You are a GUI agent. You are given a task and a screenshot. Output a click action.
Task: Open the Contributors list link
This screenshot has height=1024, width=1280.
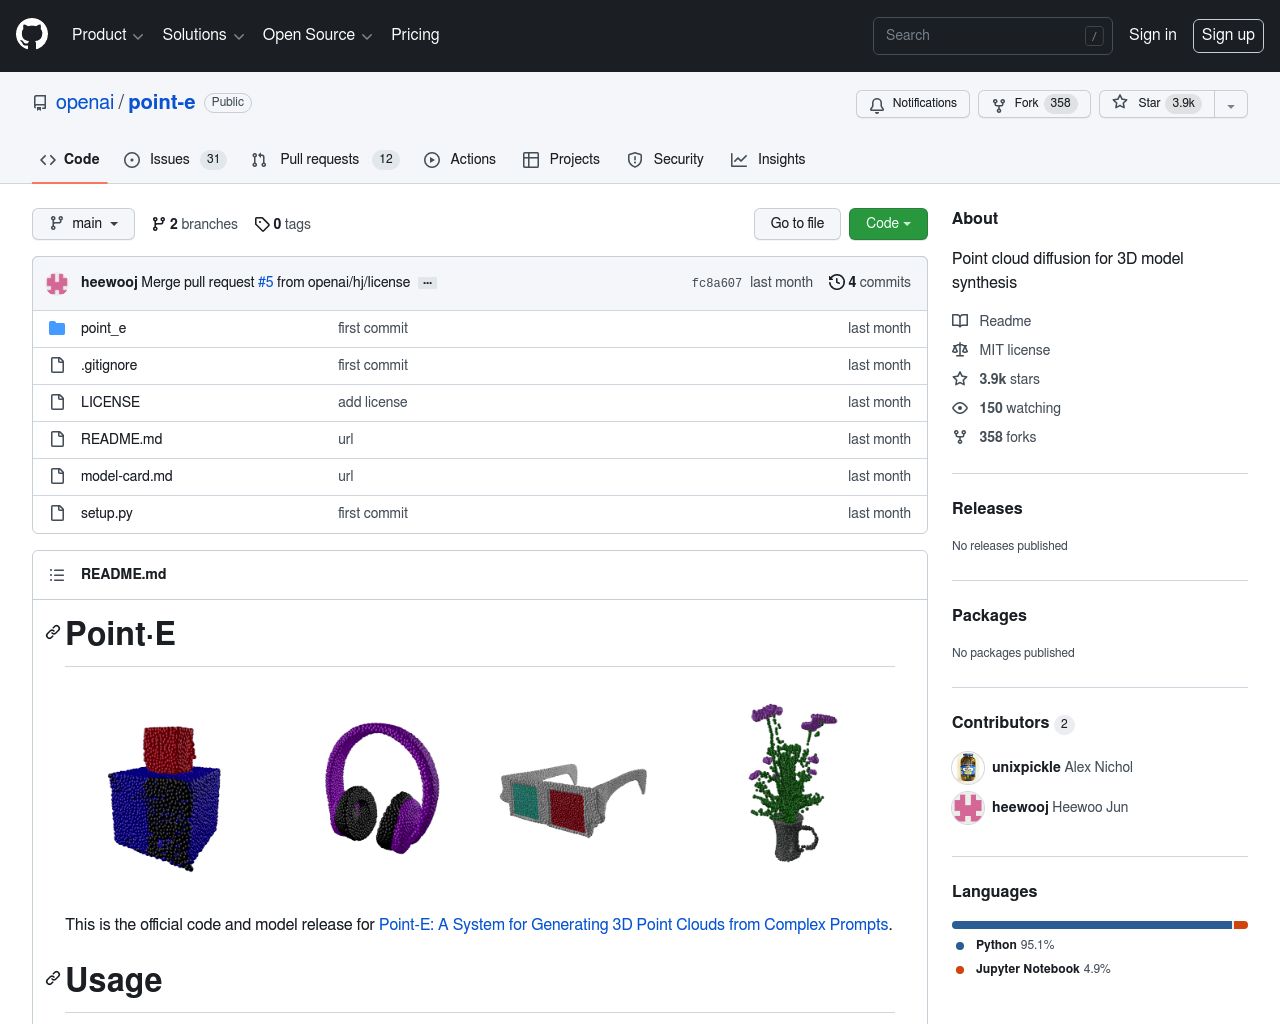pyautogui.click(x=1012, y=723)
